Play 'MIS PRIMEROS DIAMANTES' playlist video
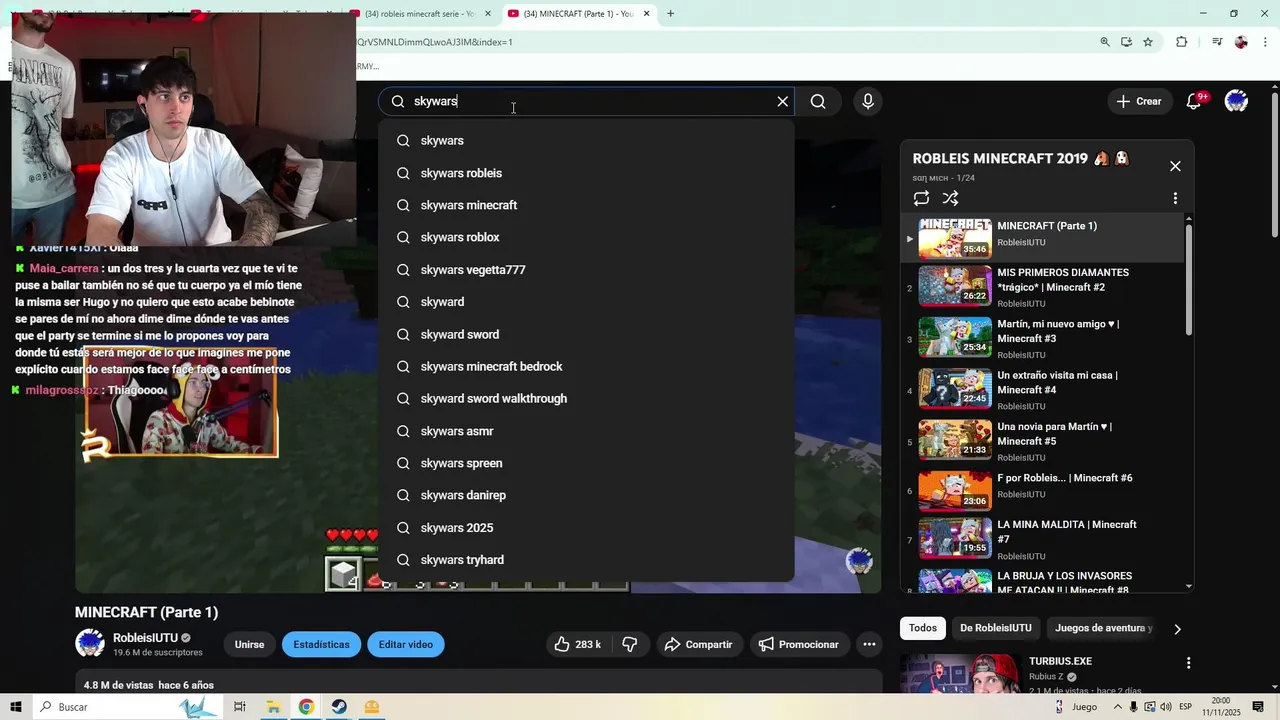Screen dimensions: 1280x720 pyautogui.click(x=1040, y=287)
